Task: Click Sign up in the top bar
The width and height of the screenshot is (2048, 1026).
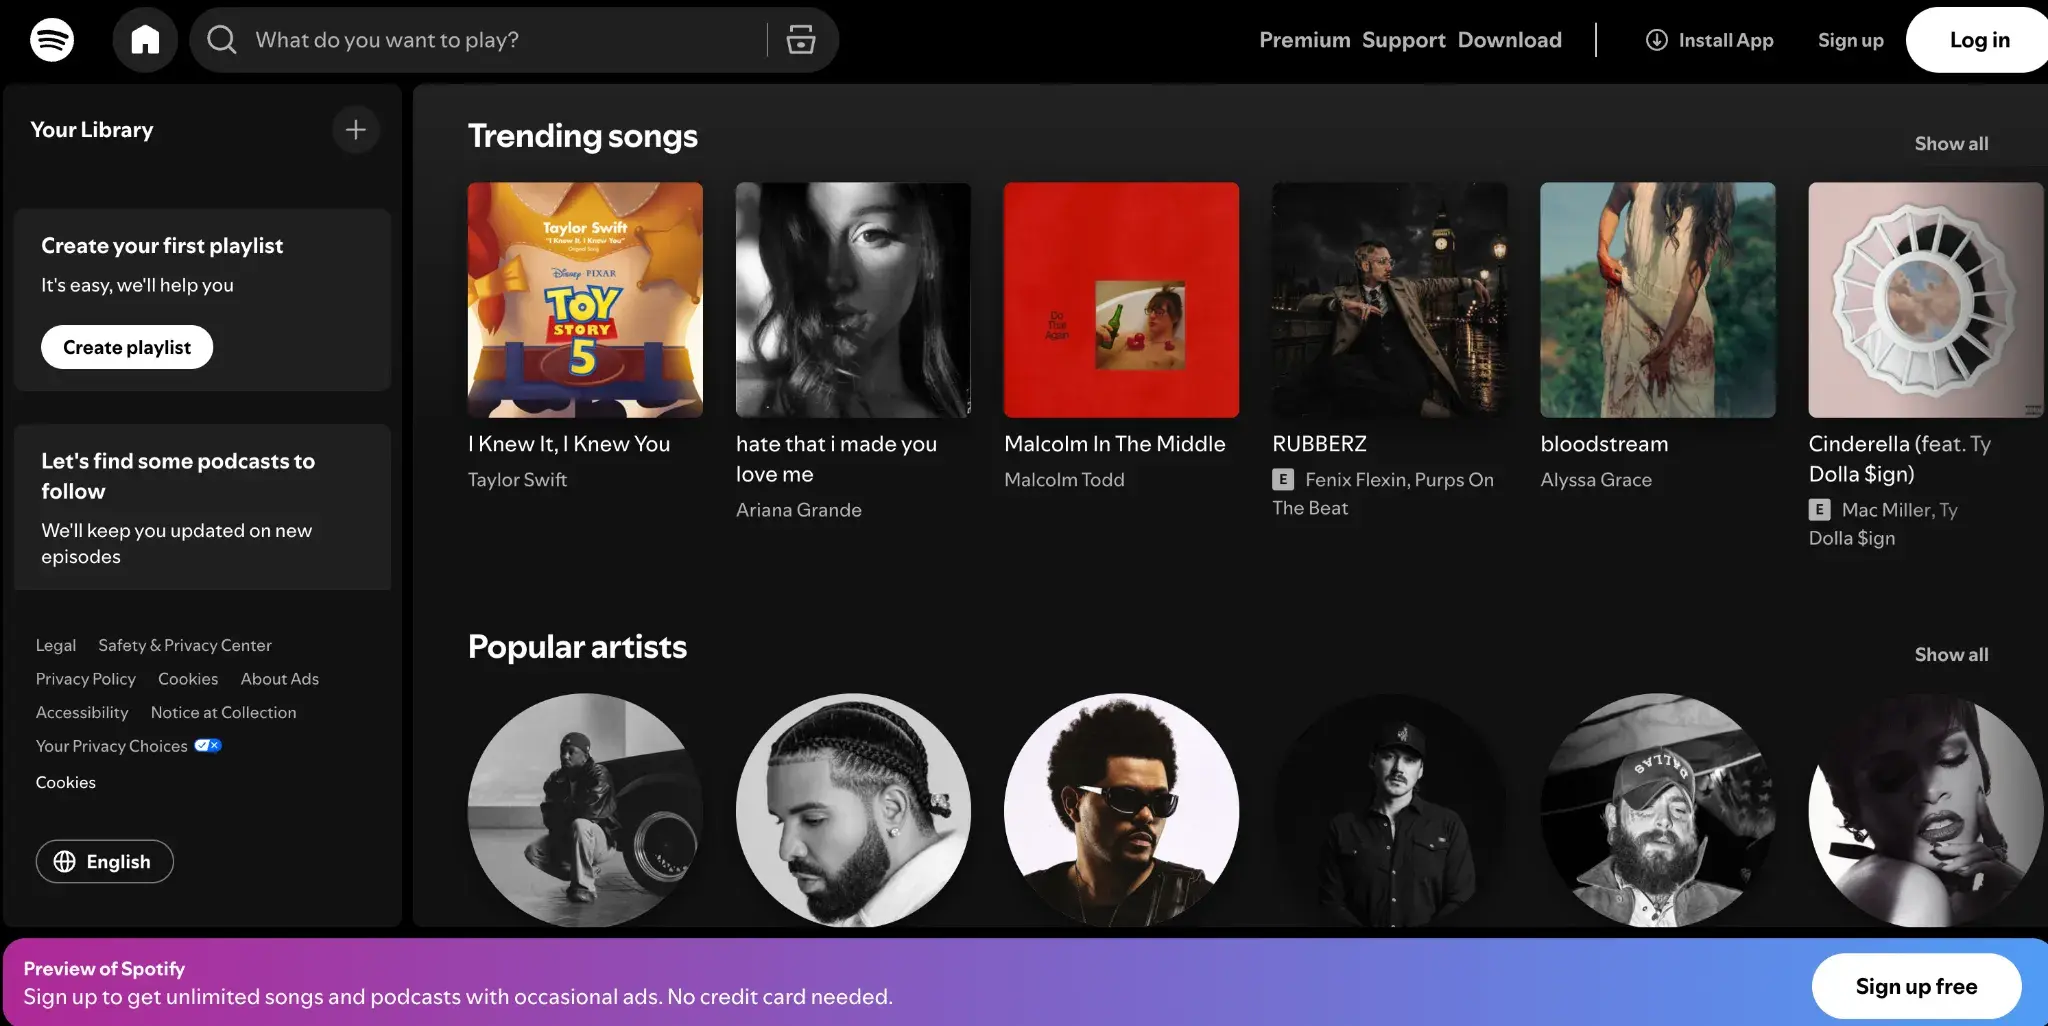Action: pyautogui.click(x=1851, y=40)
